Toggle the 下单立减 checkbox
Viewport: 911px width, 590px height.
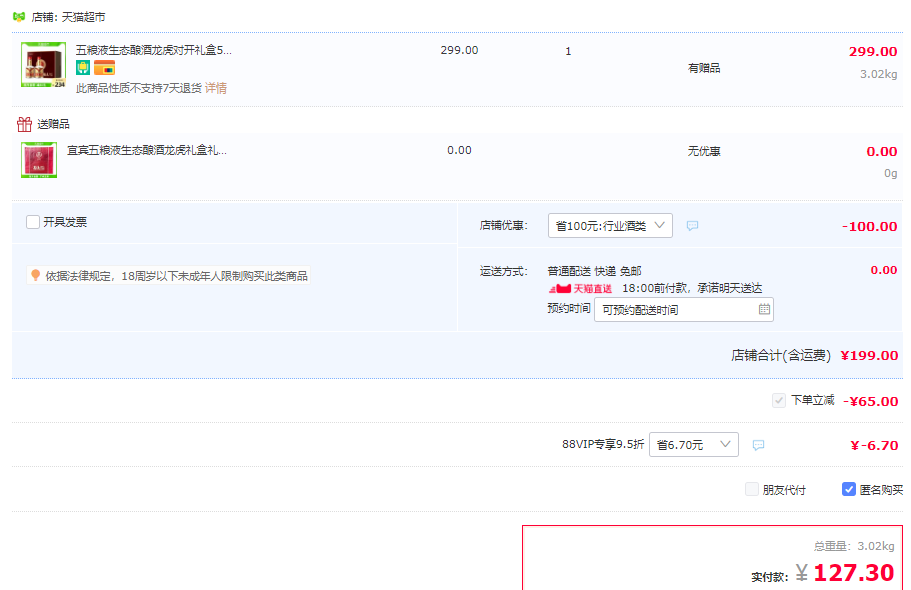779,401
